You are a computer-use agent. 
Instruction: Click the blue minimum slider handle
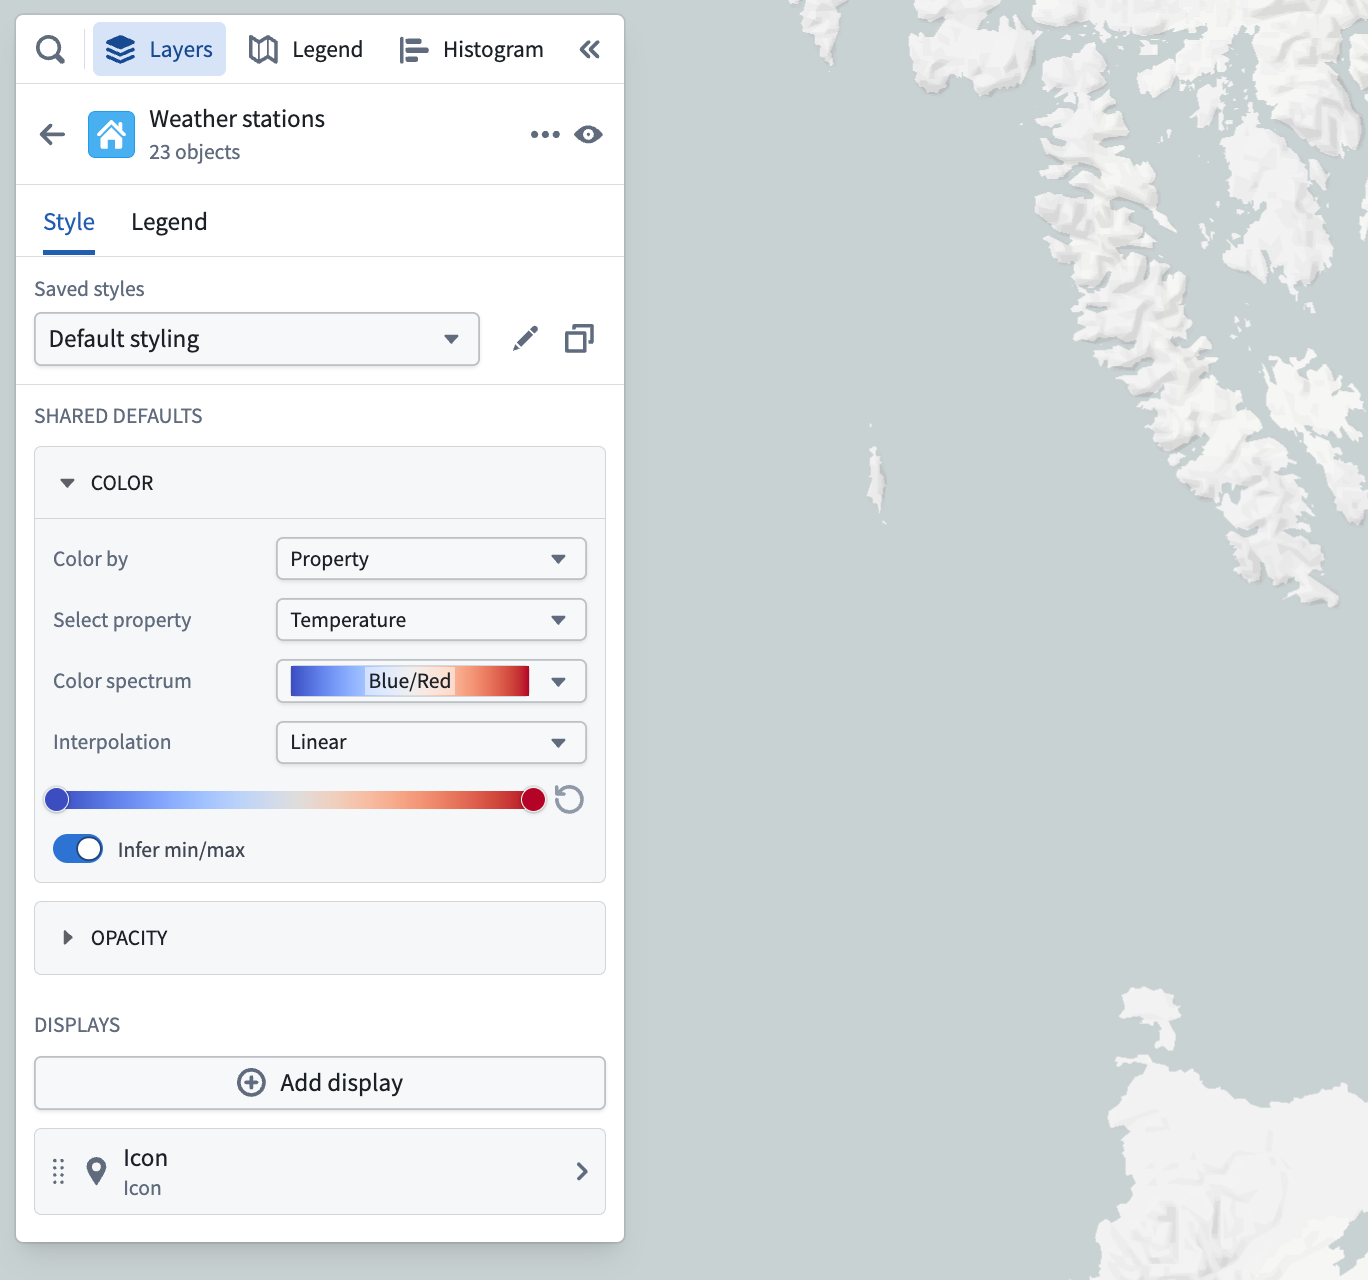[x=57, y=799]
